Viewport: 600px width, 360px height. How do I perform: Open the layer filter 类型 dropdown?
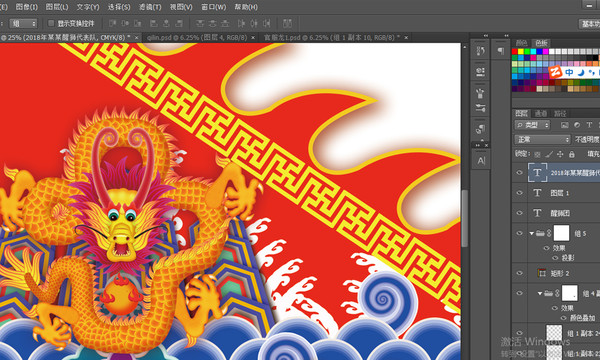pos(533,125)
